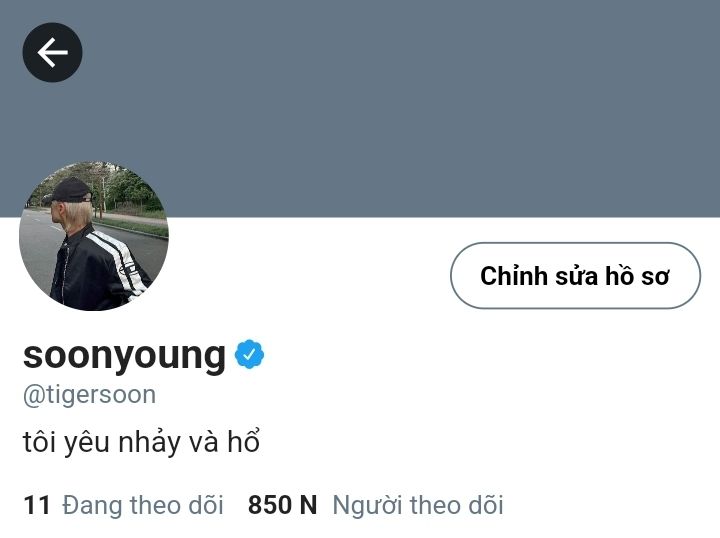The height and width of the screenshot is (538, 720).
Task: Open Chỉnh sửa hồ sơ
Action: 575,275
